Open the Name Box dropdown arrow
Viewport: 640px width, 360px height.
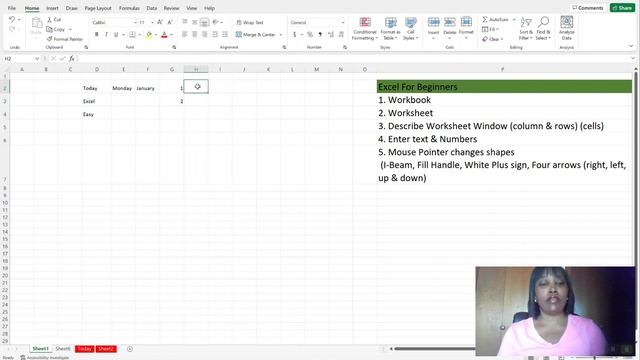(37, 59)
